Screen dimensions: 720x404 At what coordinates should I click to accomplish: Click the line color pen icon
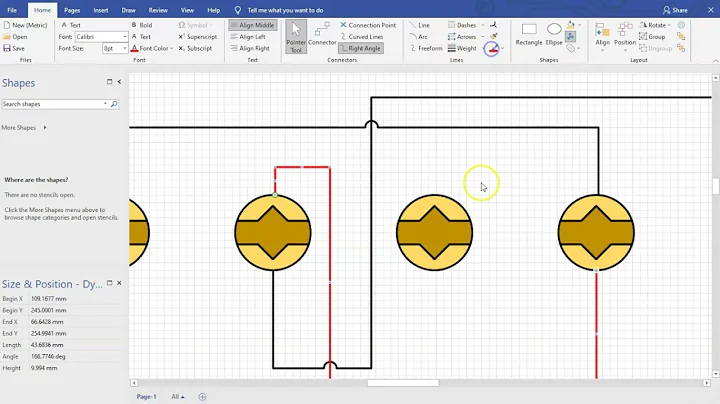(x=492, y=49)
